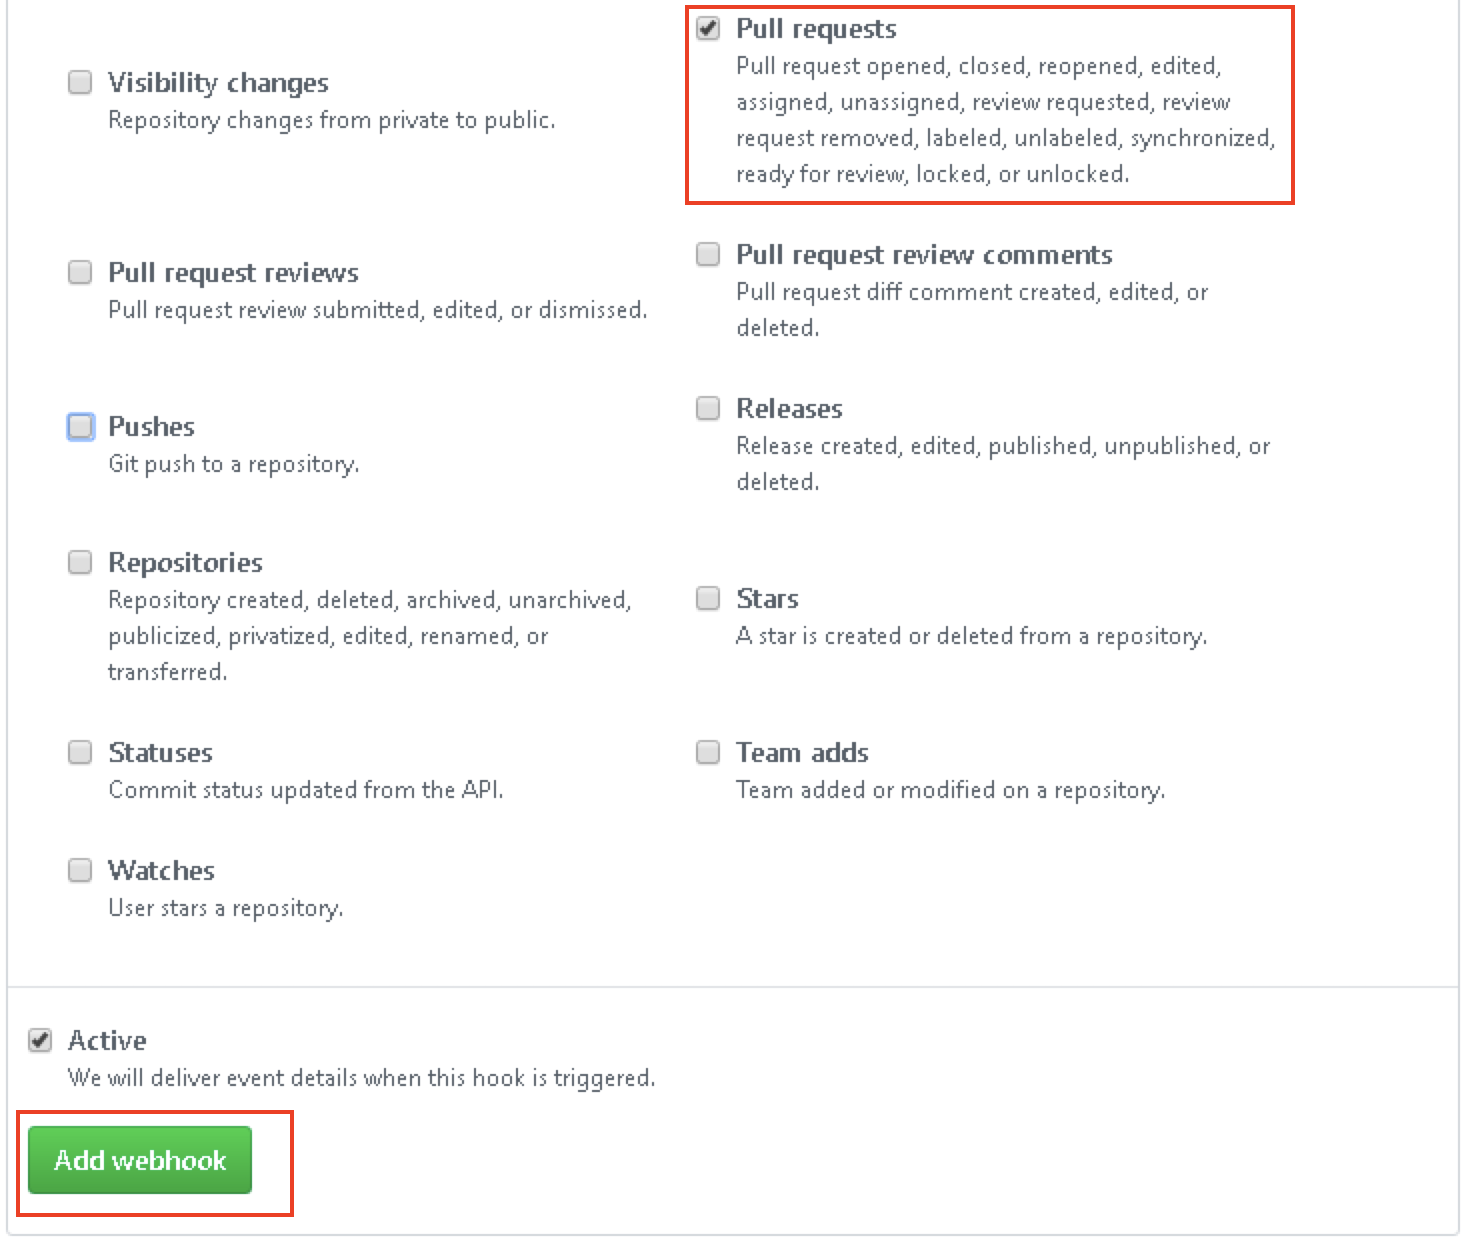Click the Active label text
This screenshot has width=1468, height=1246.
107,1041
